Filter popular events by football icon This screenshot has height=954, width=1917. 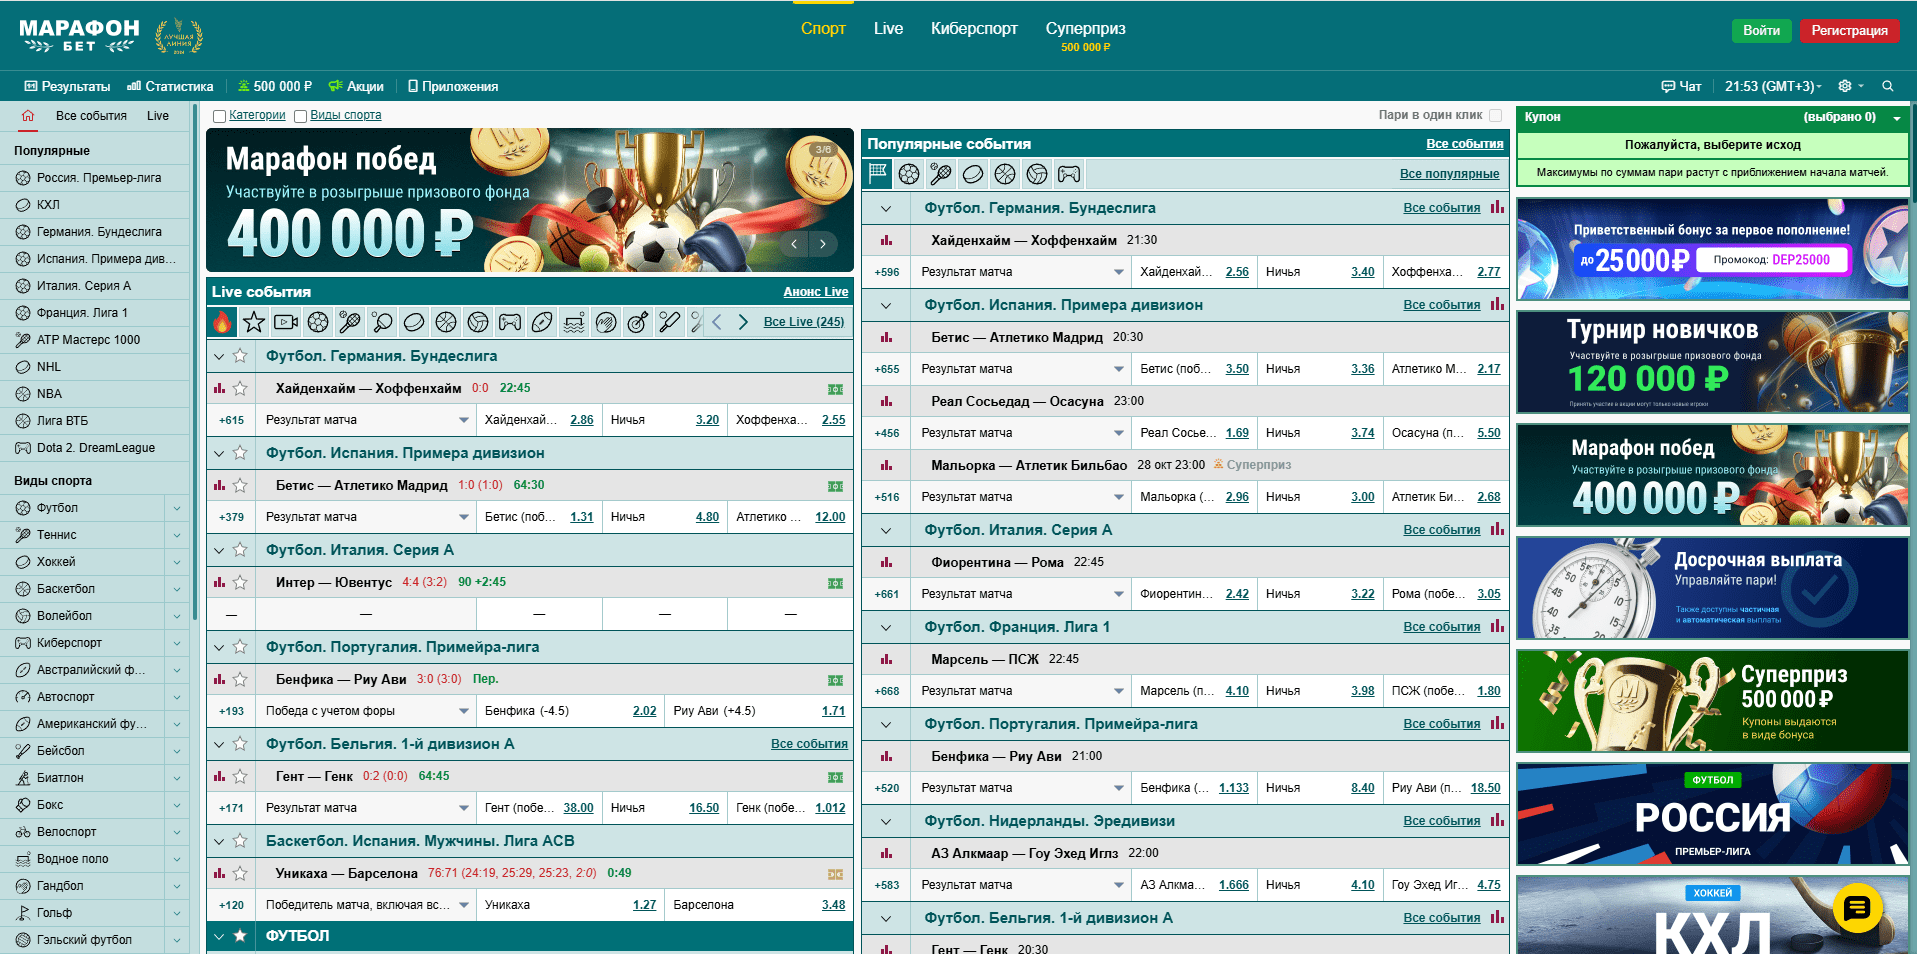[x=909, y=174]
